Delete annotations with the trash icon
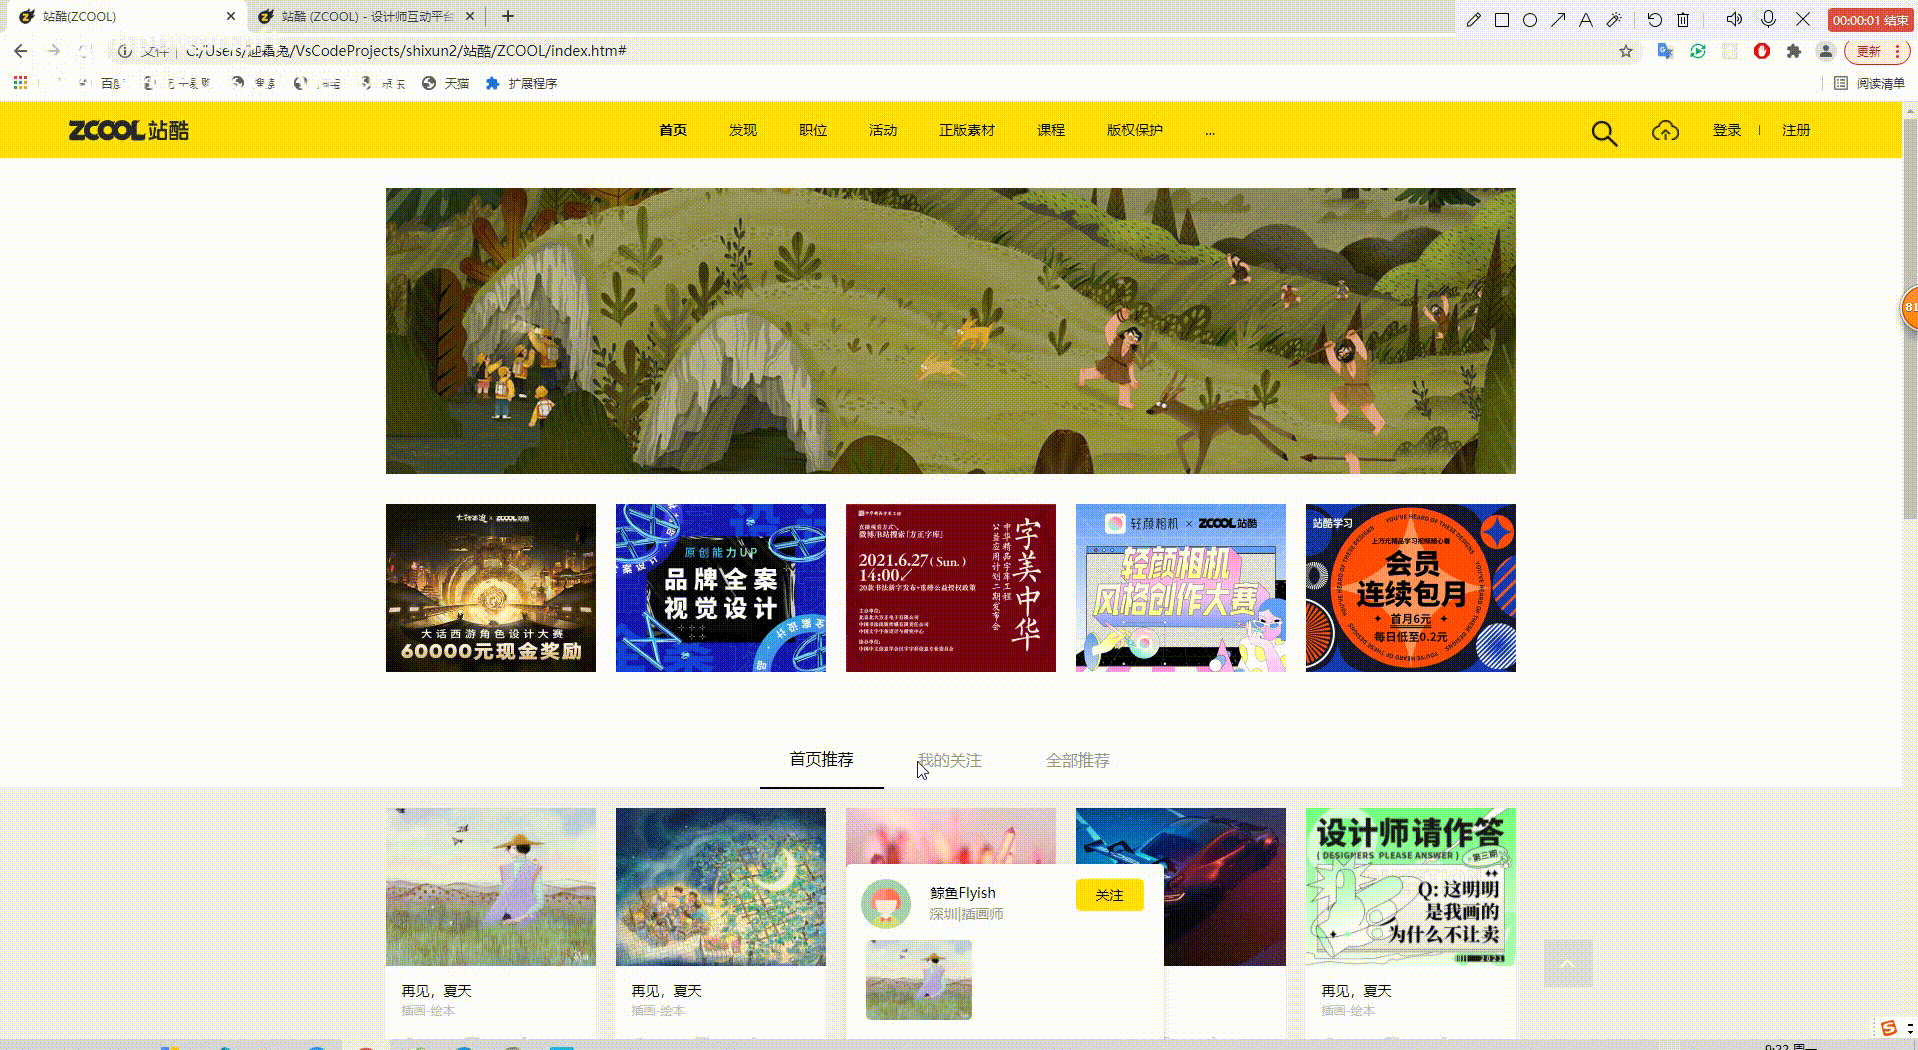The width and height of the screenshot is (1918, 1050). (1683, 20)
